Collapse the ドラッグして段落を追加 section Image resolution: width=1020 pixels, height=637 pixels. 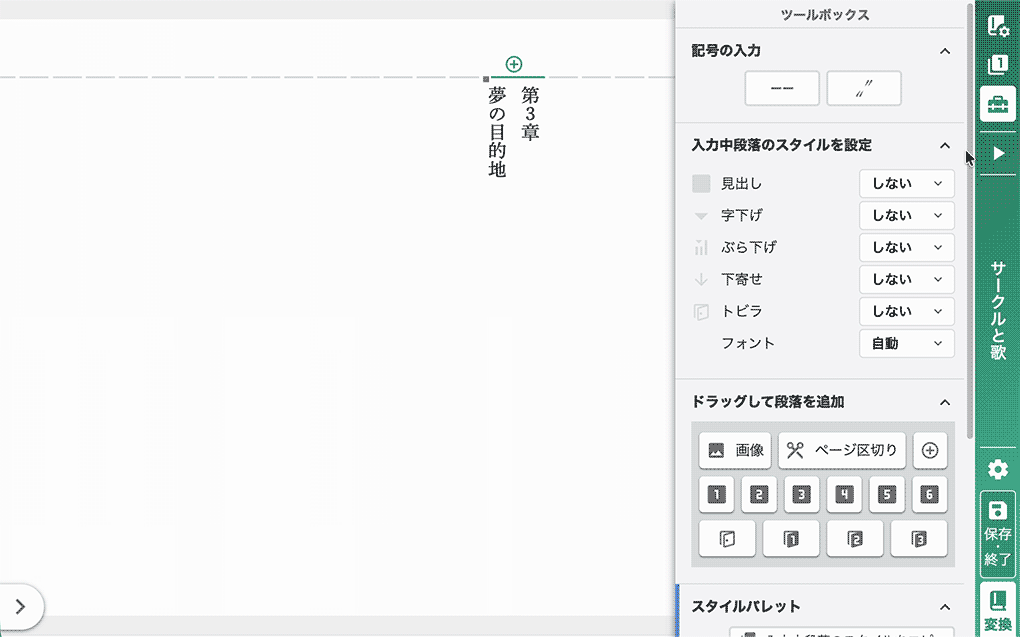[x=945, y=402]
